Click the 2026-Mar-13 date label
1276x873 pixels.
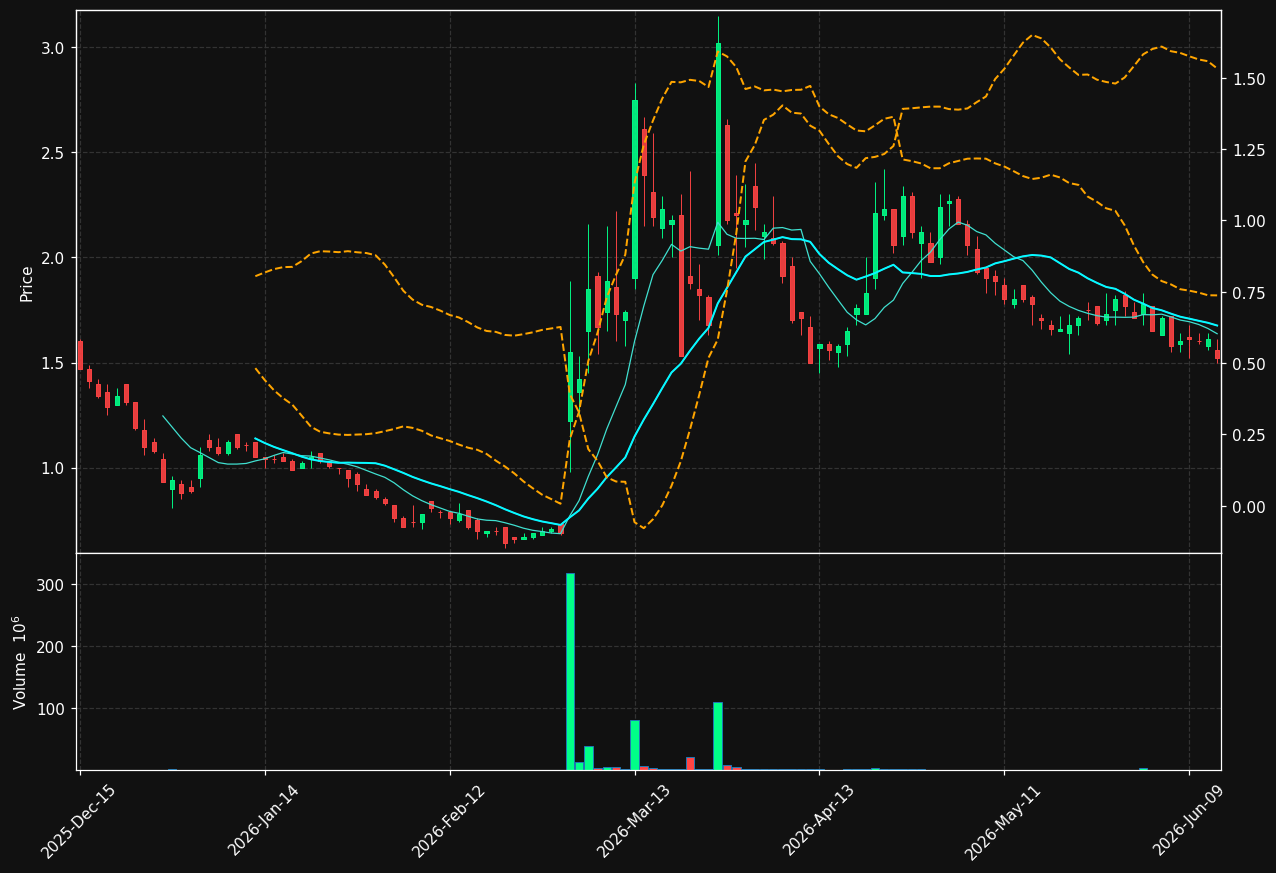pyautogui.click(x=634, y=822)
